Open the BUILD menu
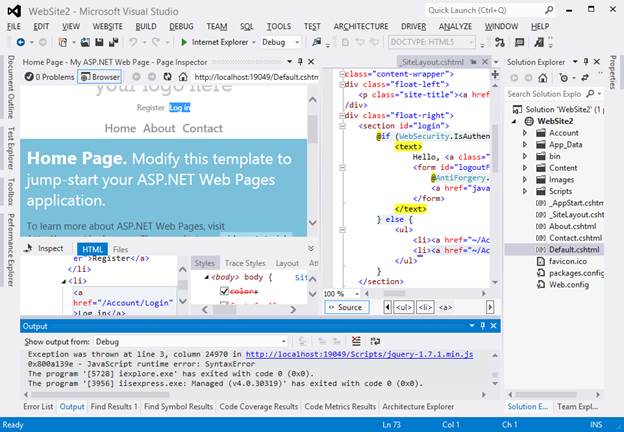Viewport: 624px width, 432px height. (x=146, y=27)
